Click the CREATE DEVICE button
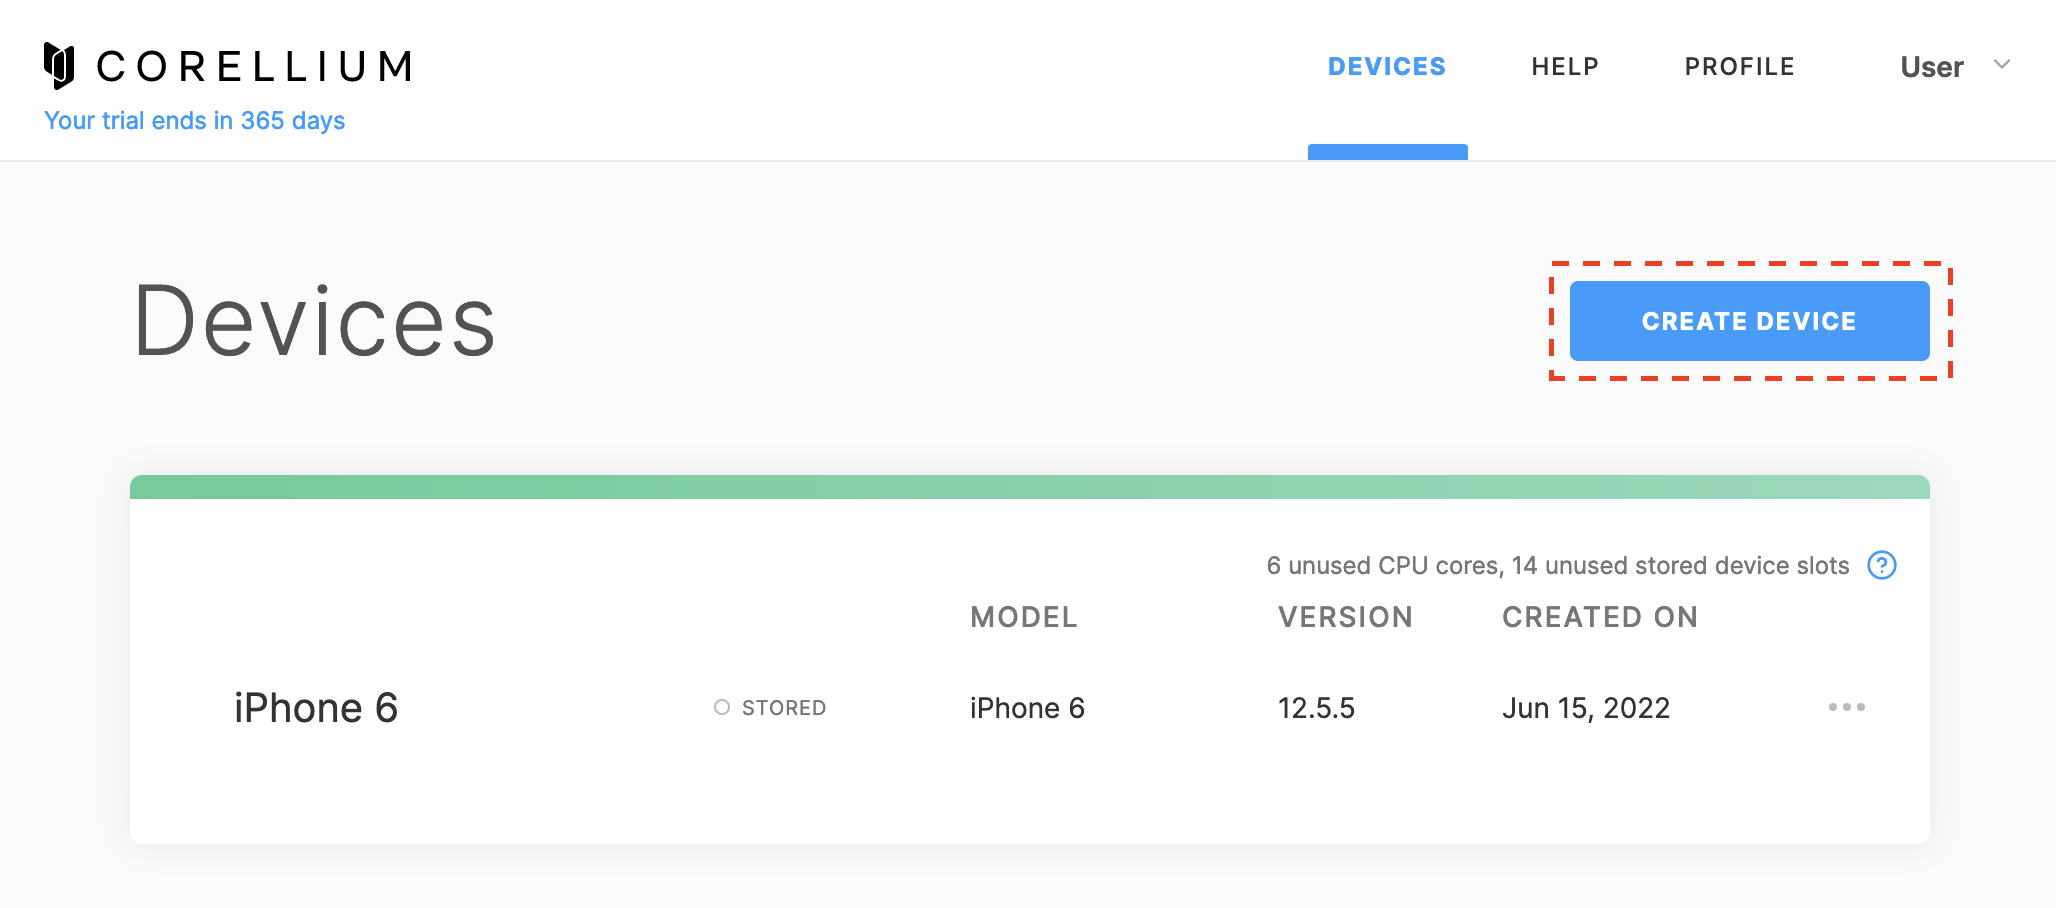This screenshot has height=908, width=2056. [1750, 321]
